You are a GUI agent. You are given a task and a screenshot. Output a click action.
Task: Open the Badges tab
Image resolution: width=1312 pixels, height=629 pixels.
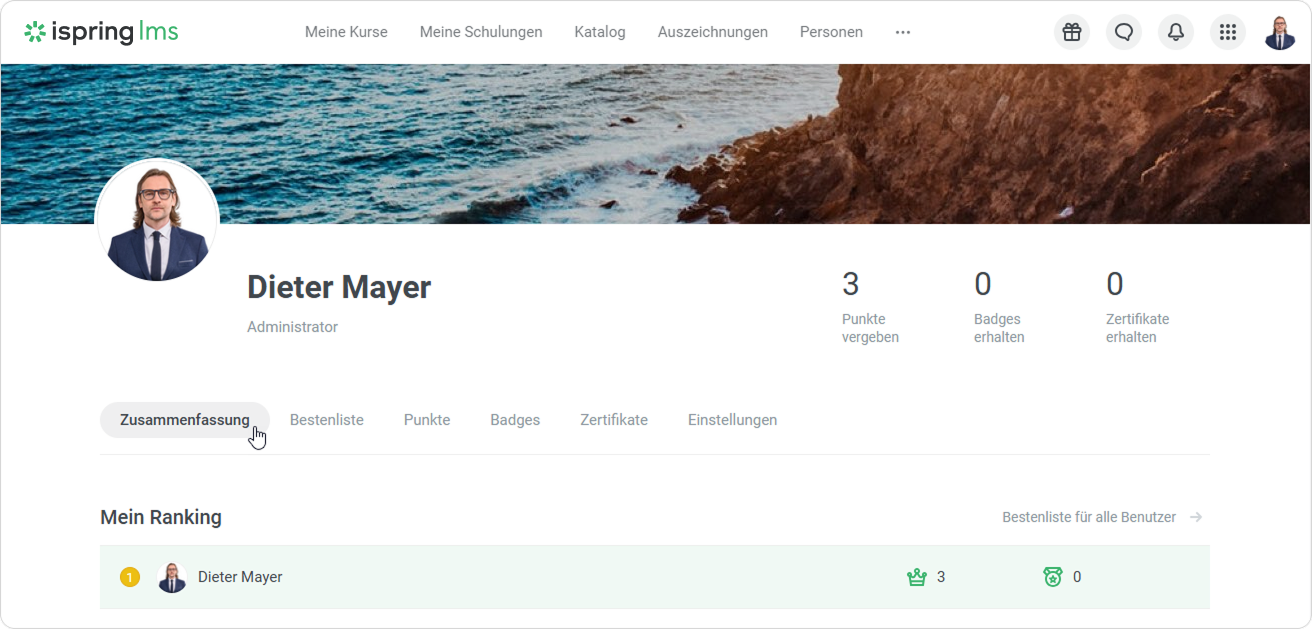515,420
